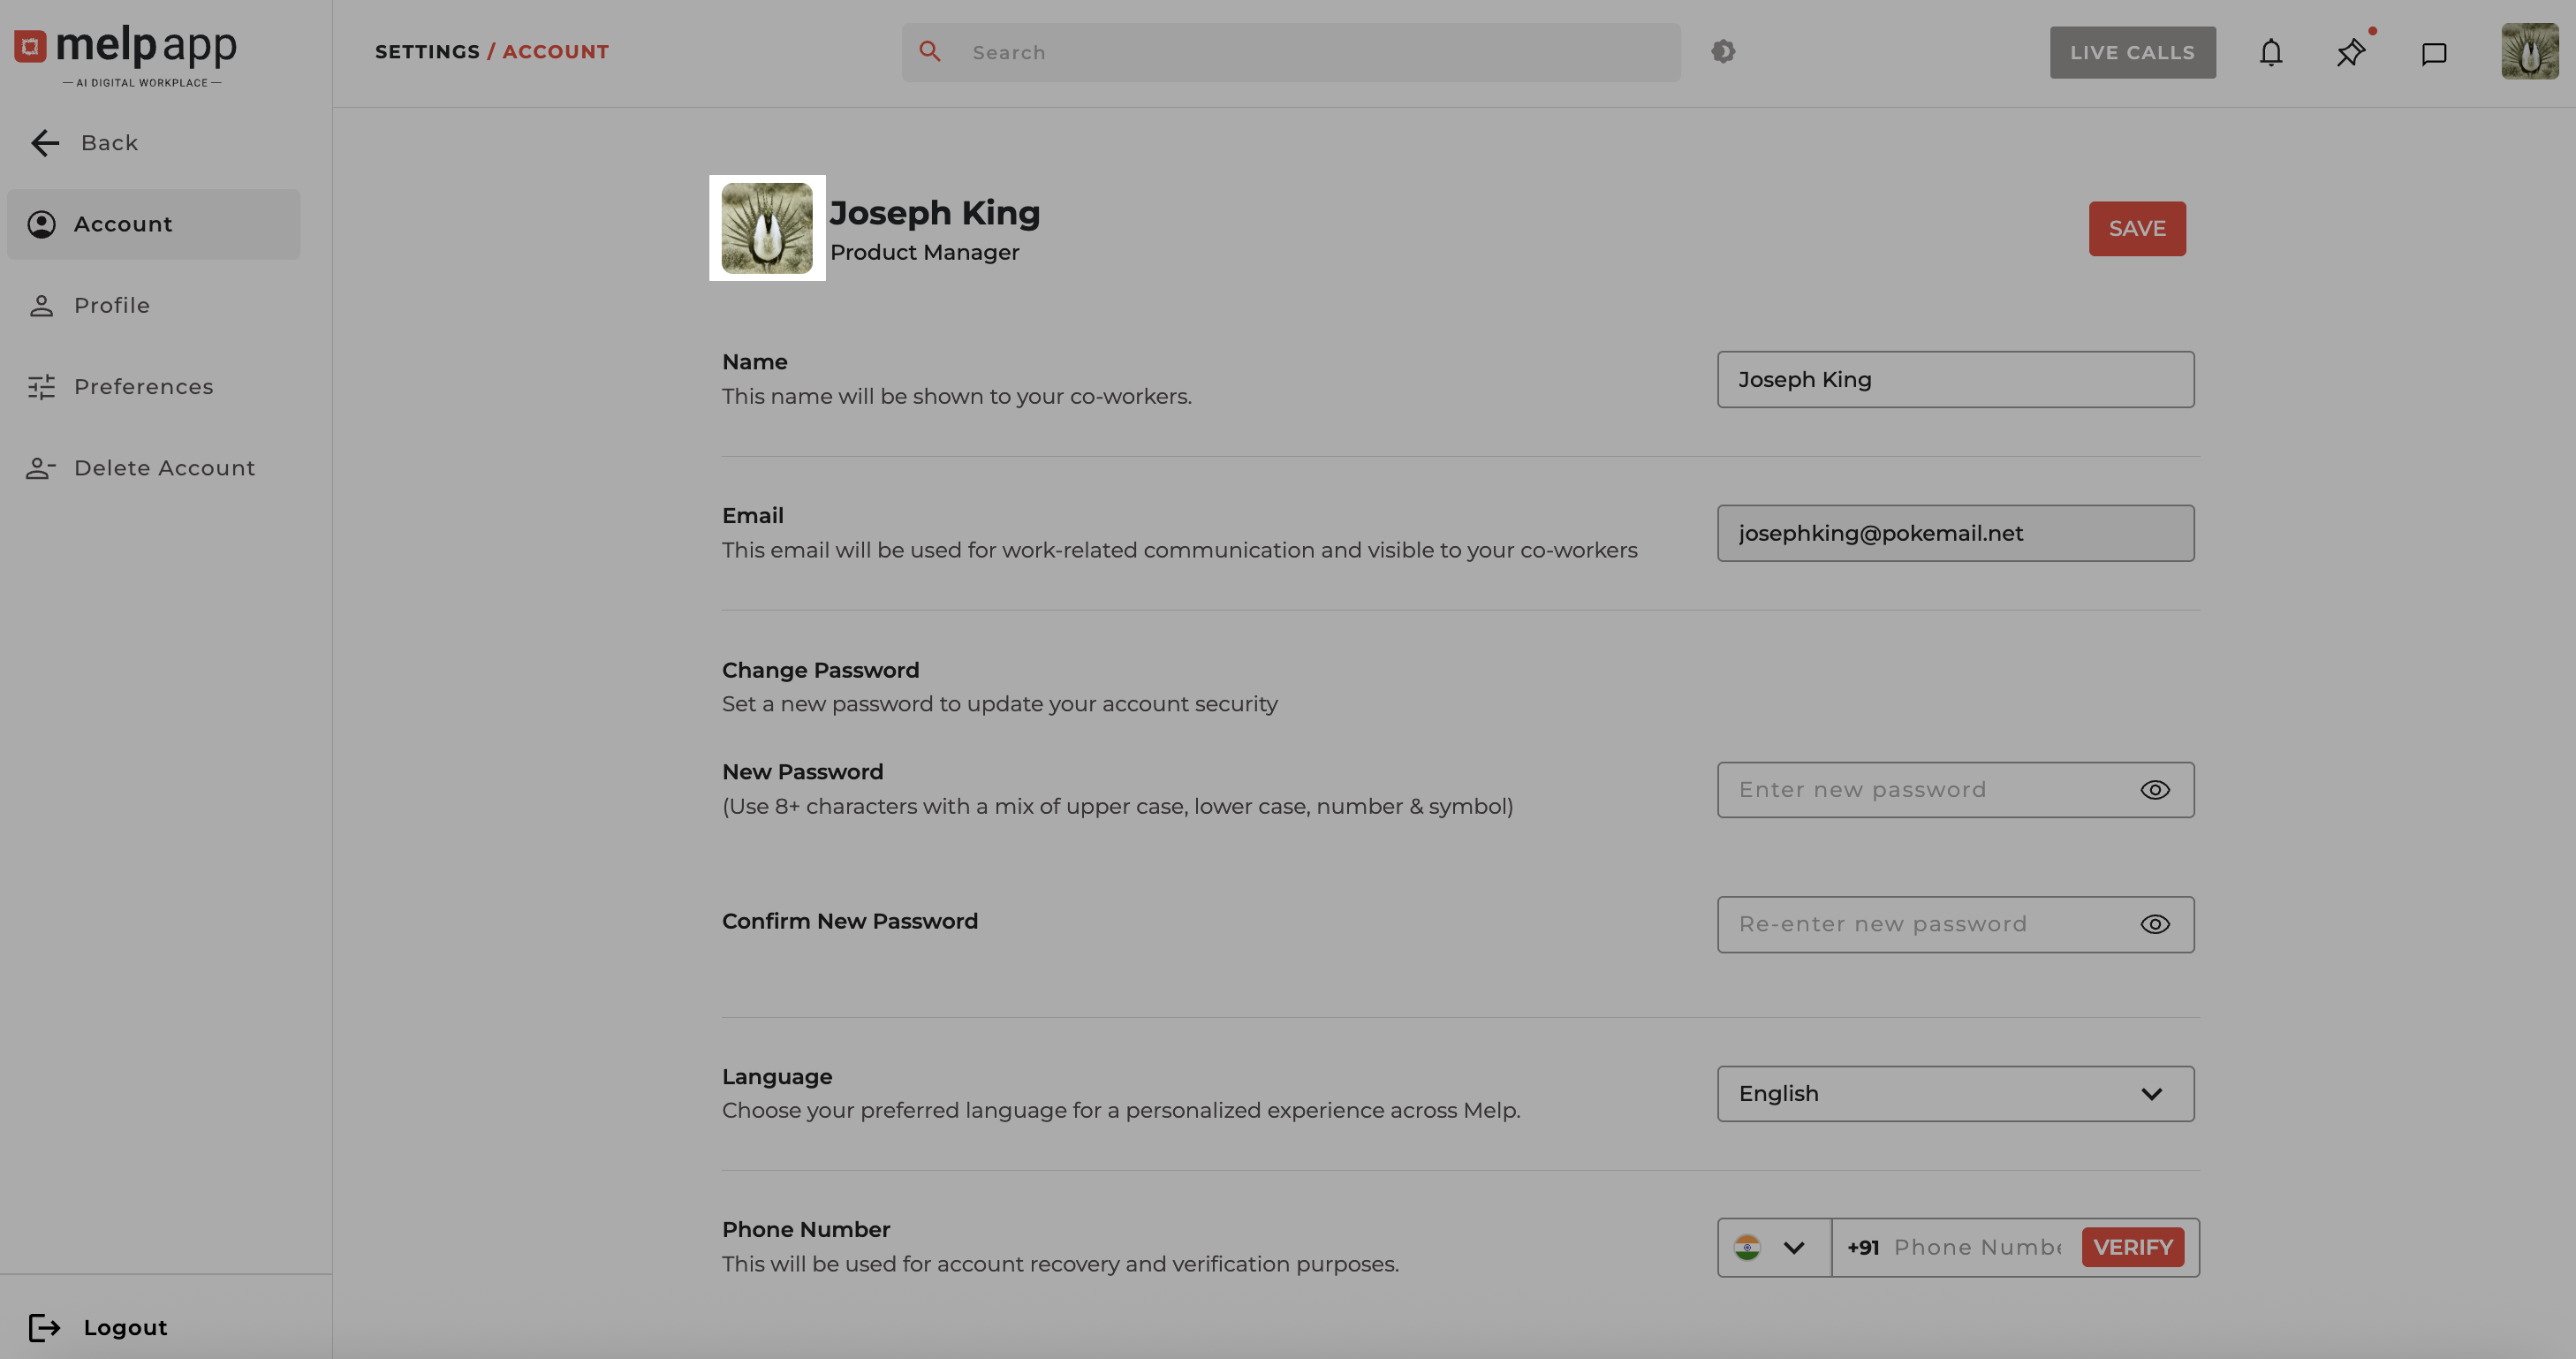Toggle dark mode theme icon

[1722, 51]
